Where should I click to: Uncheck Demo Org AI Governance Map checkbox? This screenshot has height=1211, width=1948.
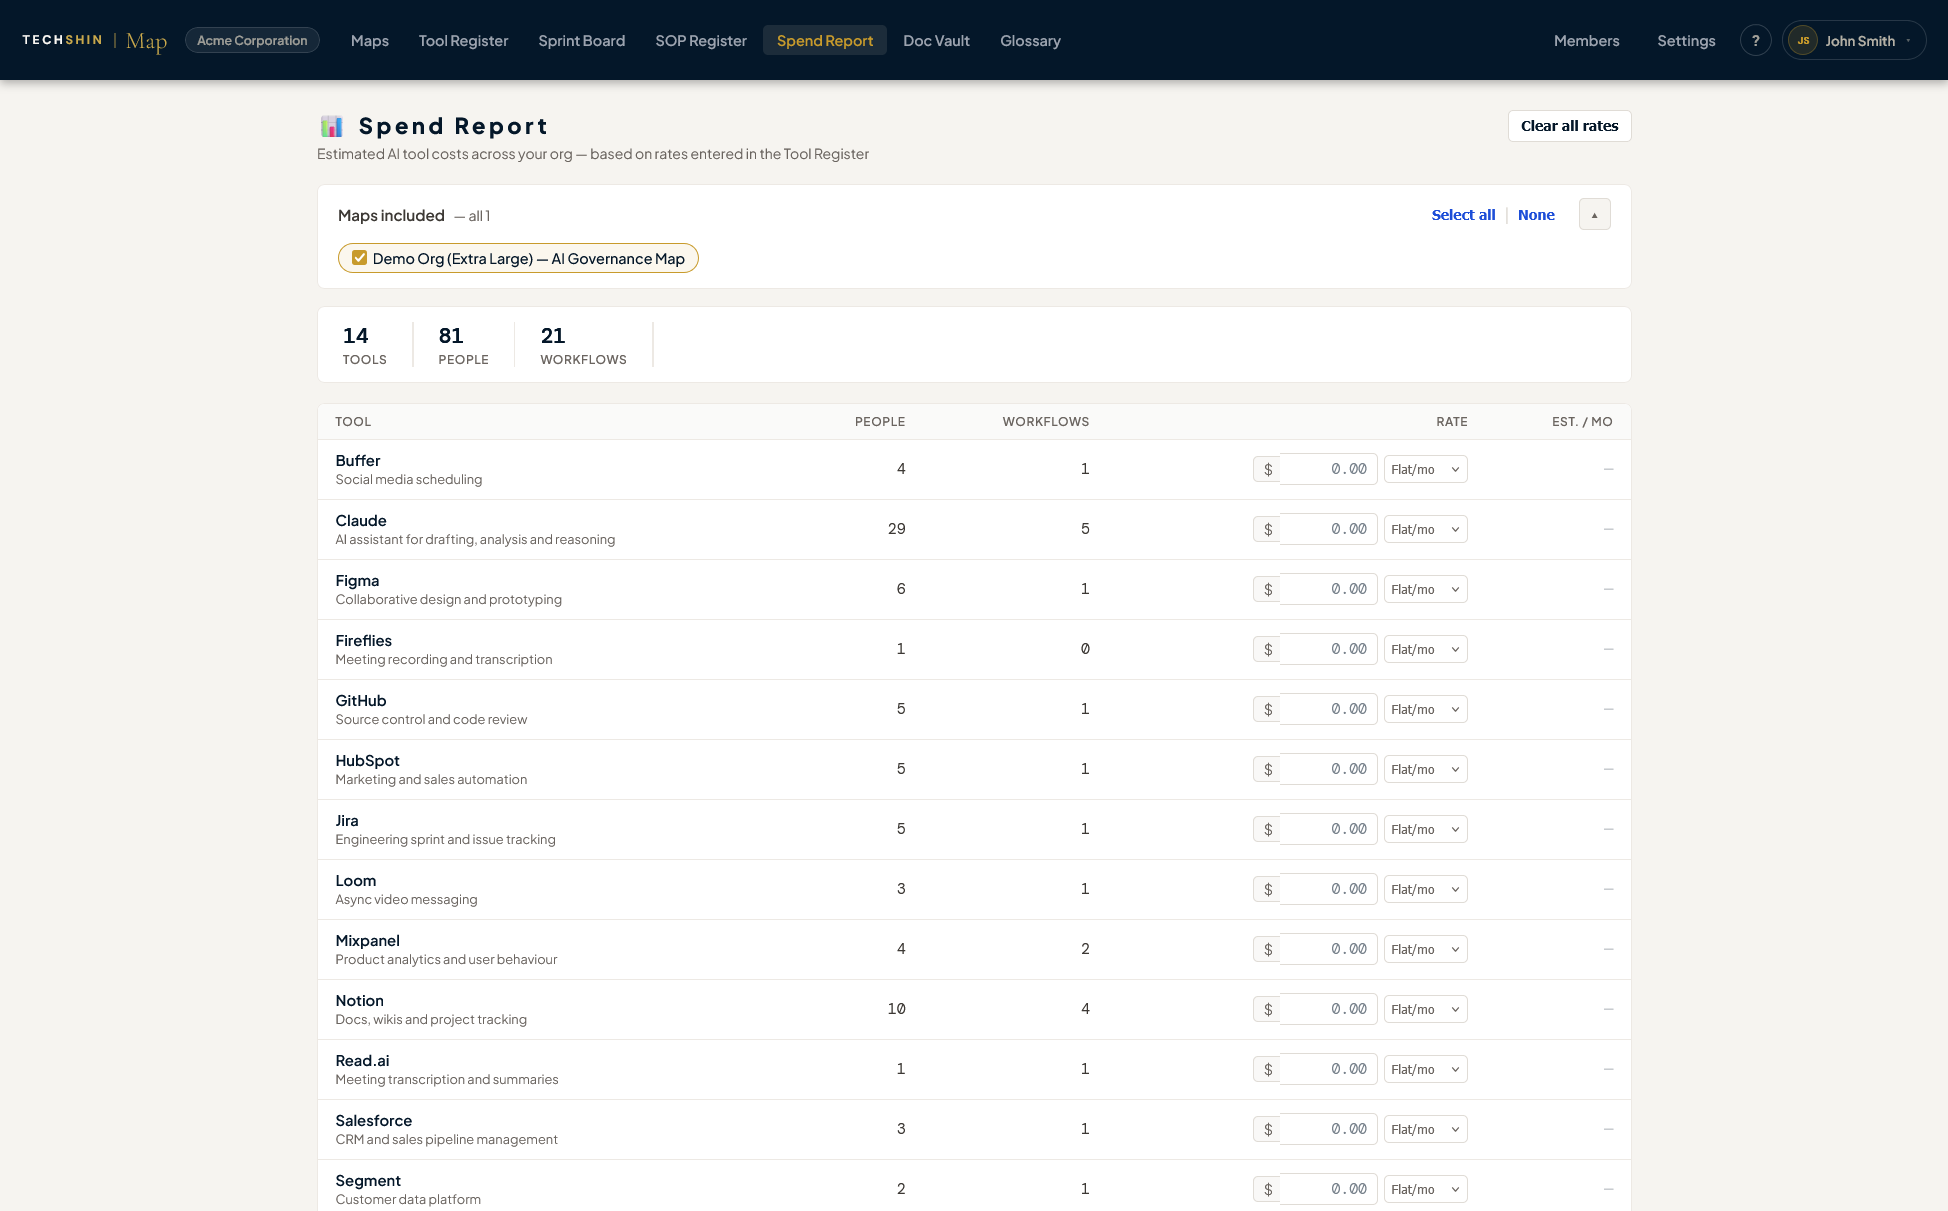tap(359, 258)
